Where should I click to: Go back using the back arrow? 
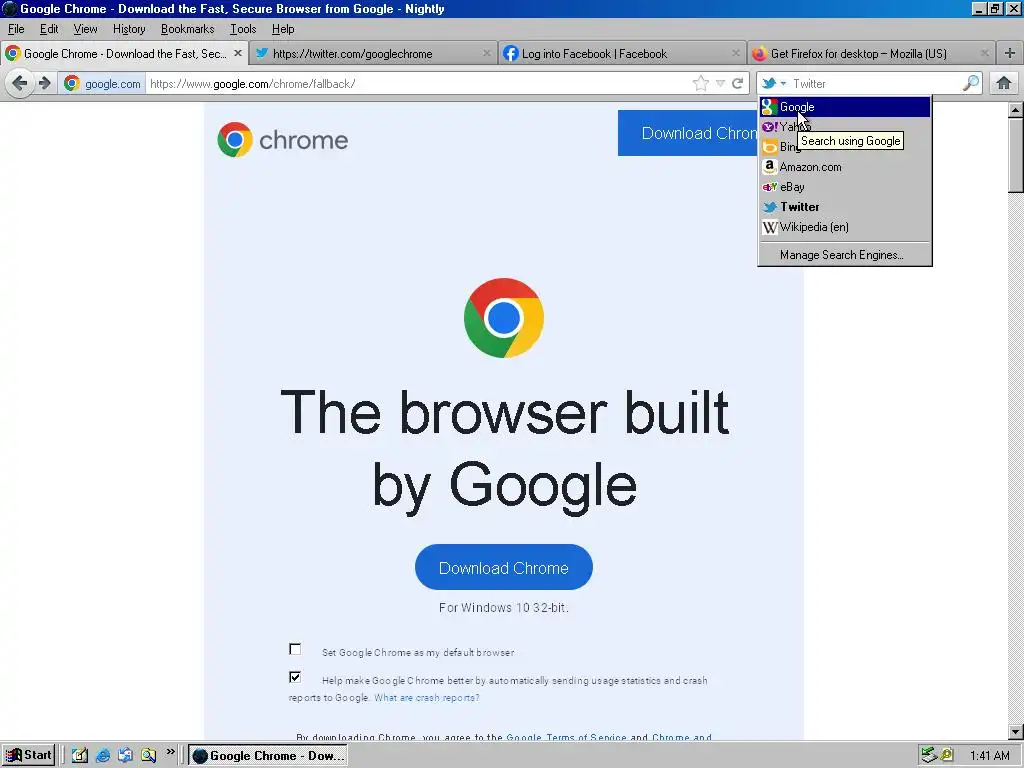click(20, 84)
